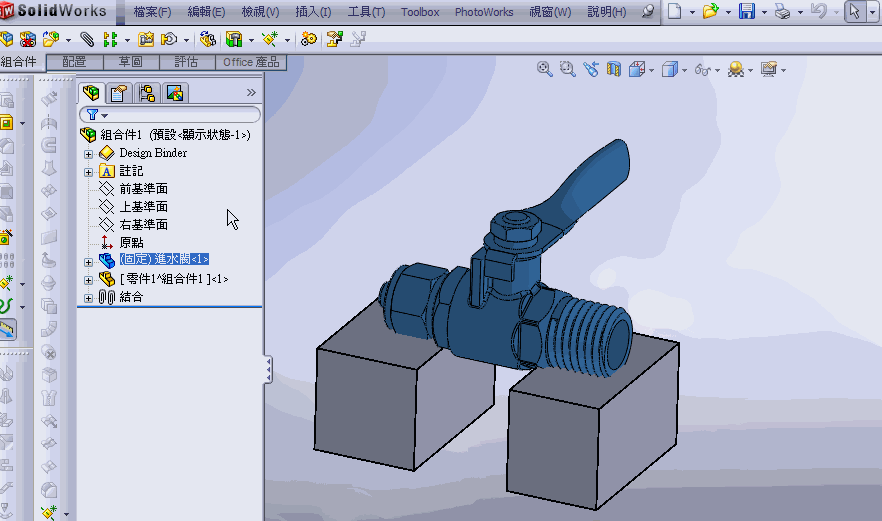This screenshot has width=882, height=521.
Task: Click the Select arrow cursor tool
Action: pyautogui.click(x=855, y=11)
